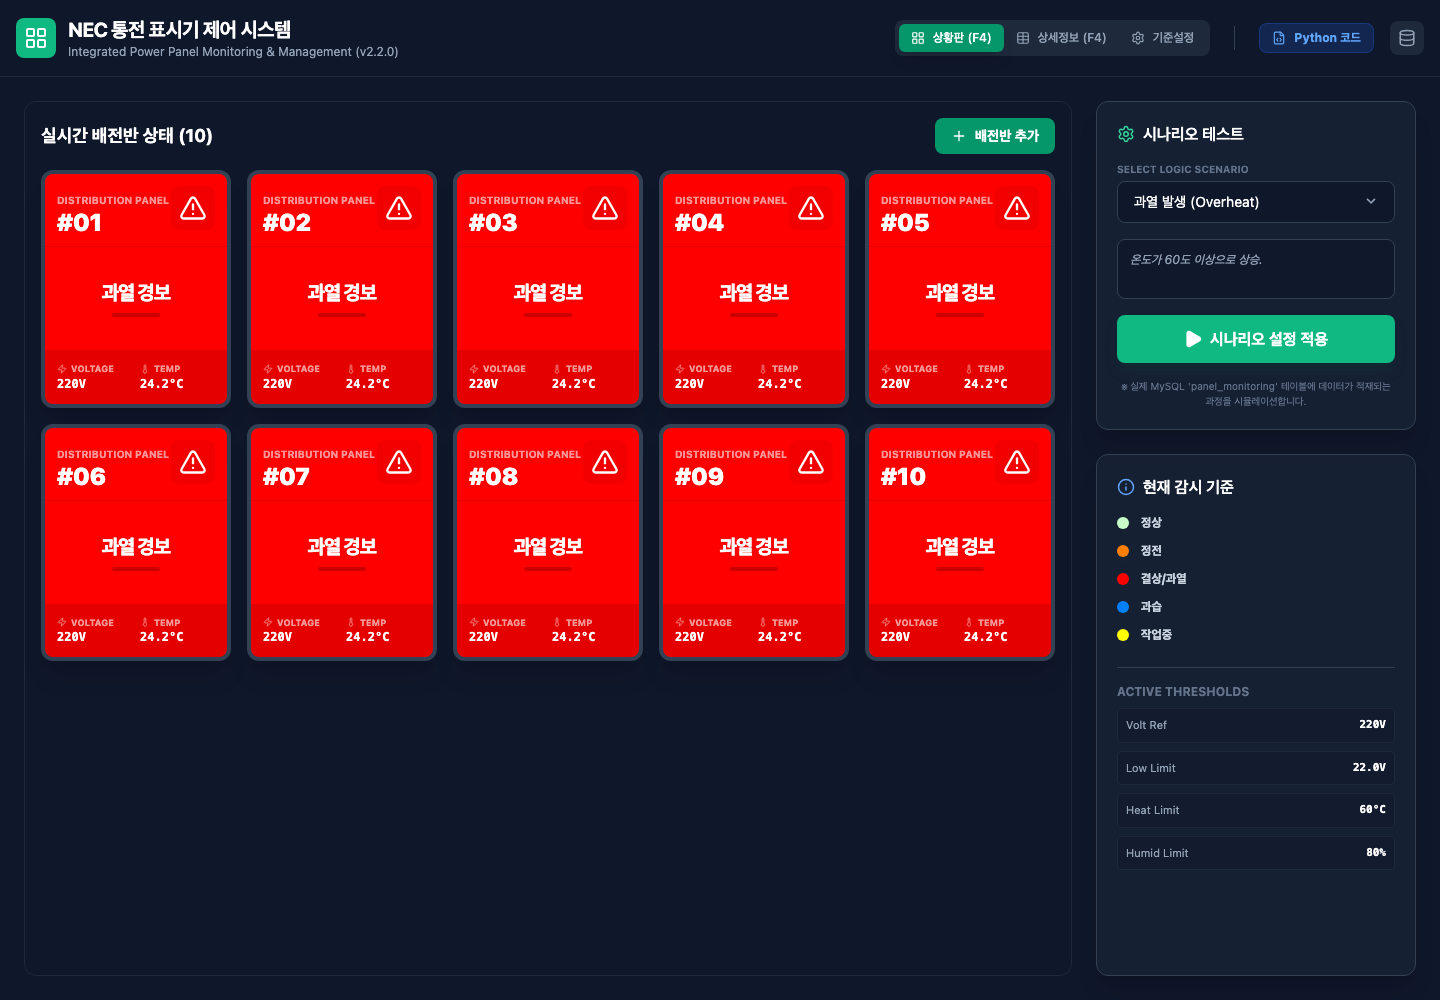Viewport: 1440px width, 1000px height.
Task: Click the Python 코드 button
Action: (1316, 38)
